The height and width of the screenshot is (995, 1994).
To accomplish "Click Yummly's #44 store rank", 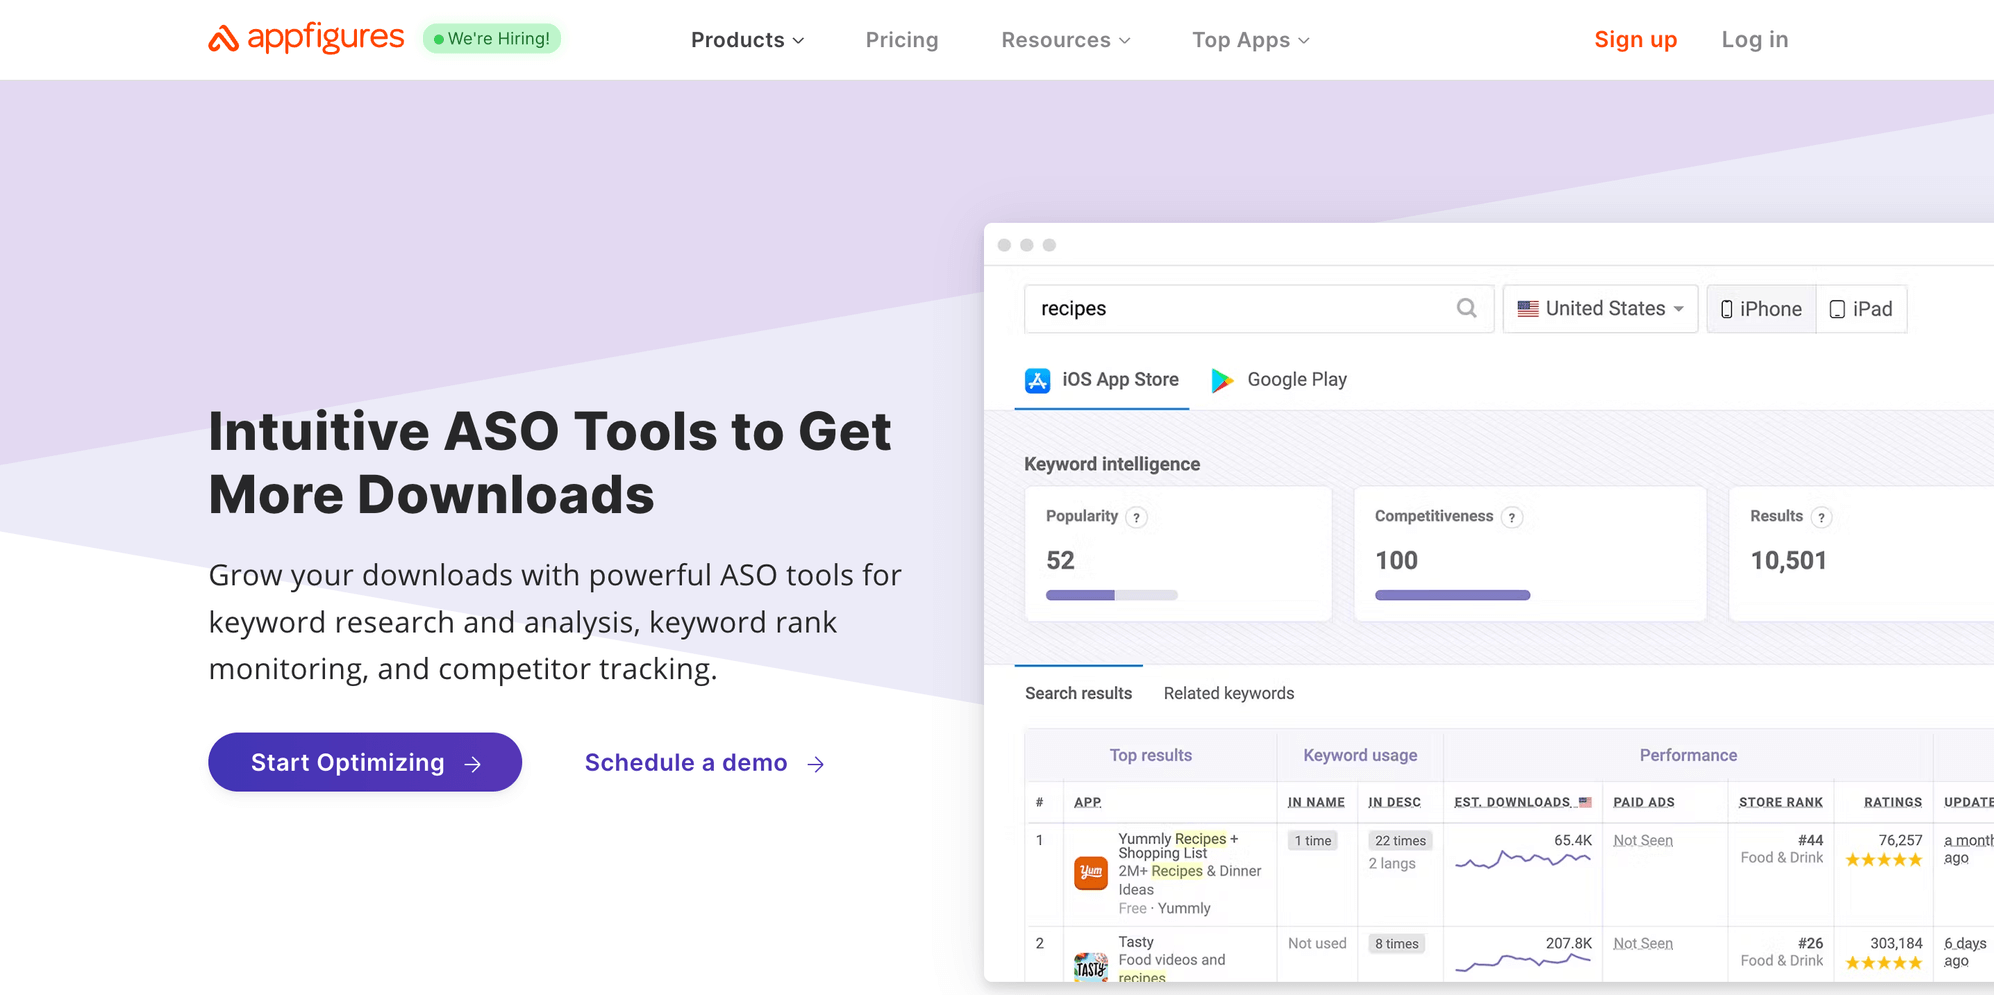I will pos(1810,841).
